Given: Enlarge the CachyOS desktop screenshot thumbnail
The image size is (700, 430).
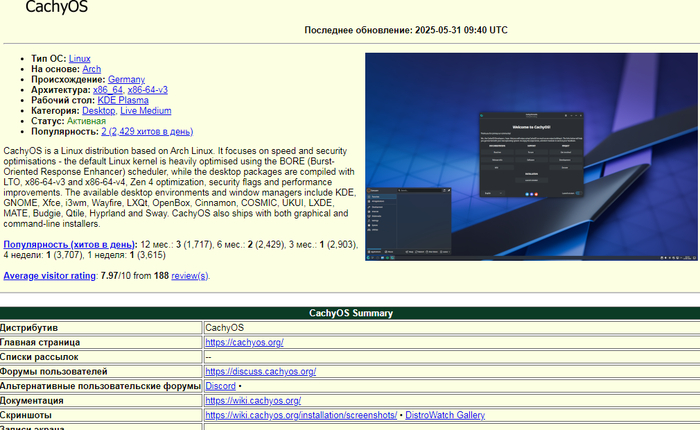Looking at the screenshot, I should (532, 157).
